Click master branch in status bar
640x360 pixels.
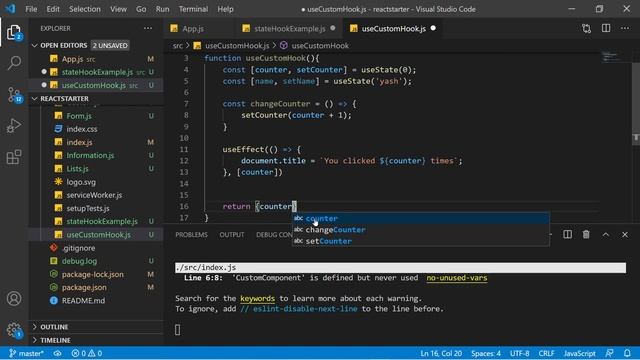(x=27, y=353)
